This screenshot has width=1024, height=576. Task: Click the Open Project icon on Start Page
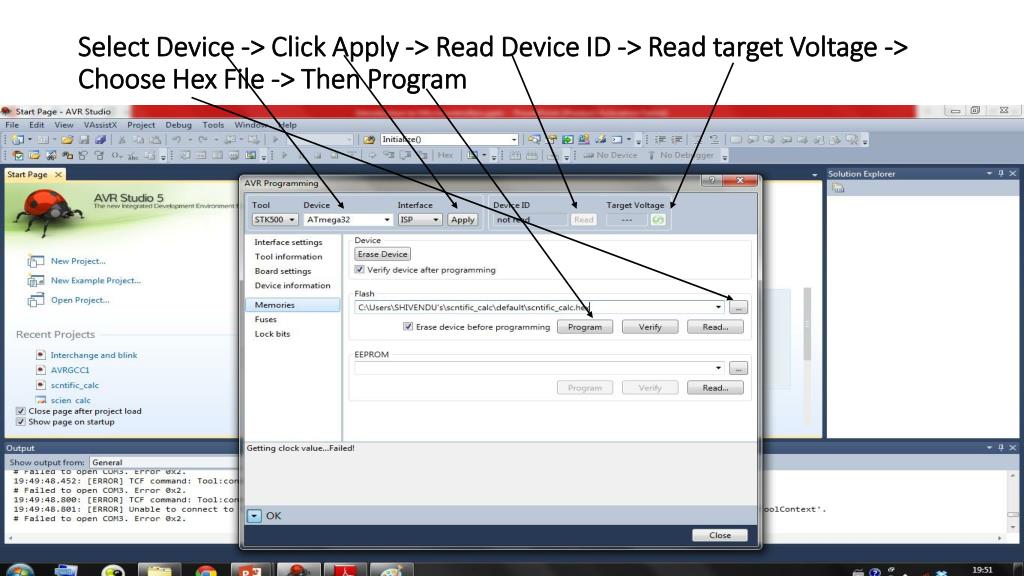[35, 300]
